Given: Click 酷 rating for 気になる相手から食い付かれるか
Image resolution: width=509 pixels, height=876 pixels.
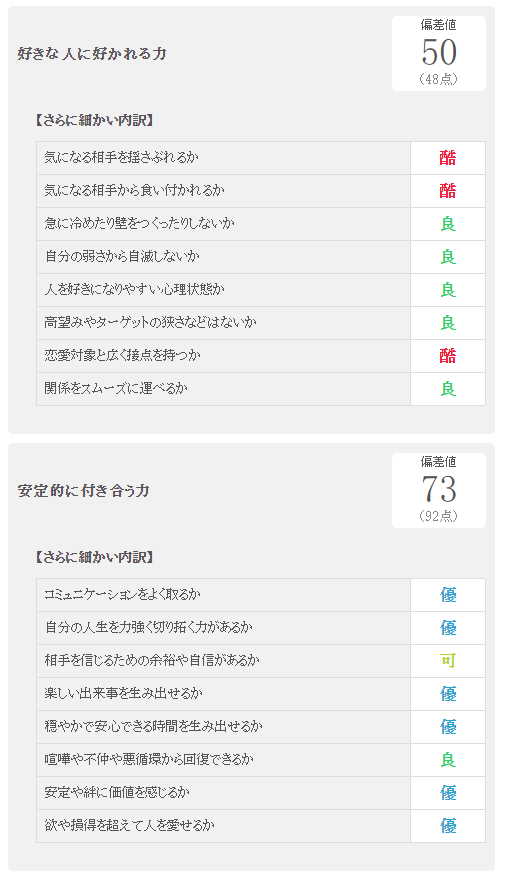Looking at the screenshot, I should 448,191.
